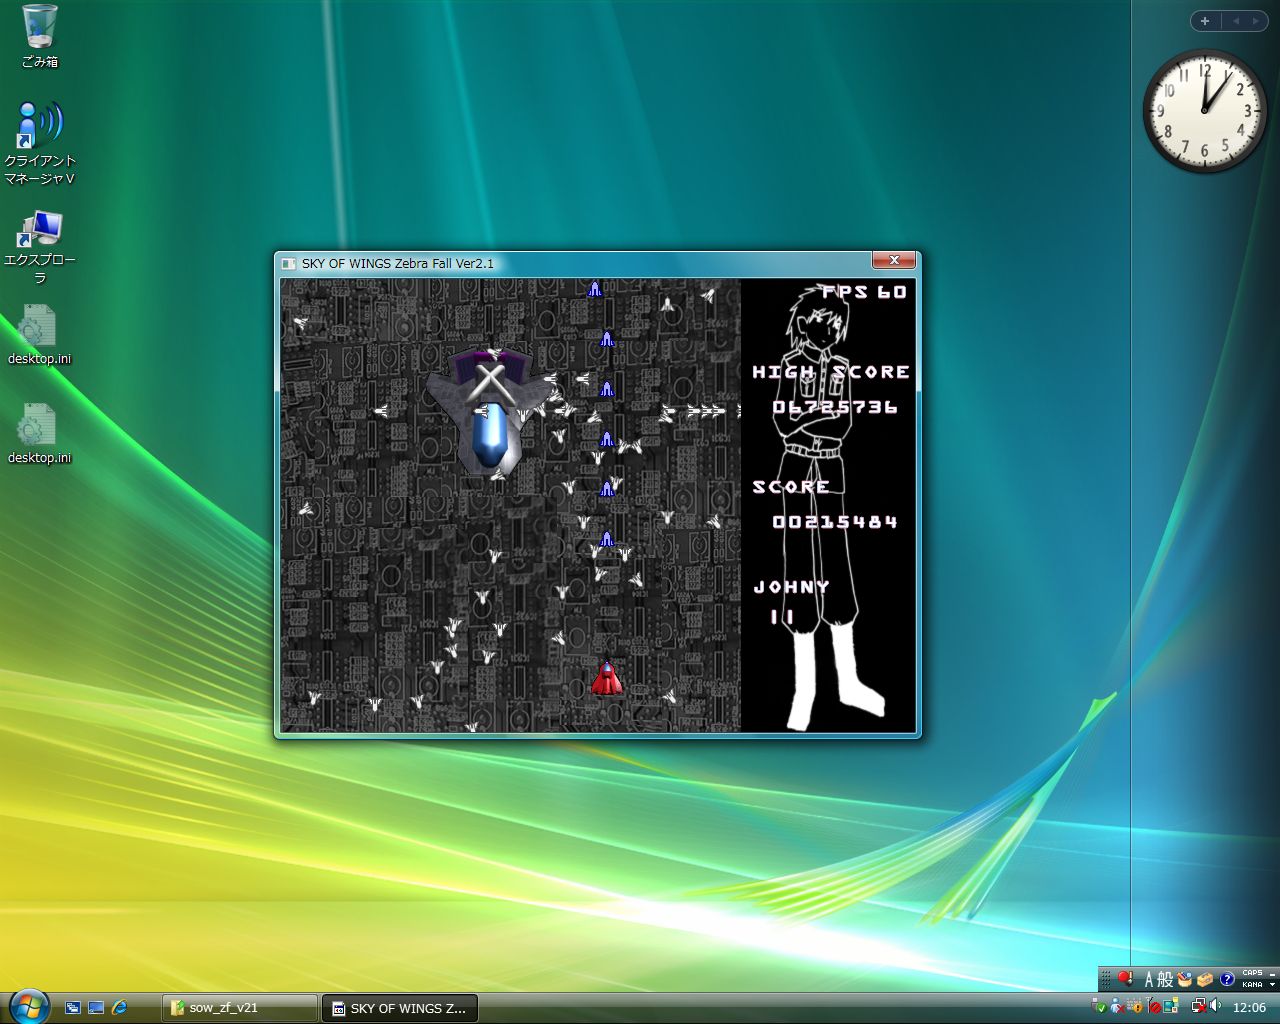
Task: Click the taskbar clock showing 12:06
Action: click(x=1250, y=1007)
